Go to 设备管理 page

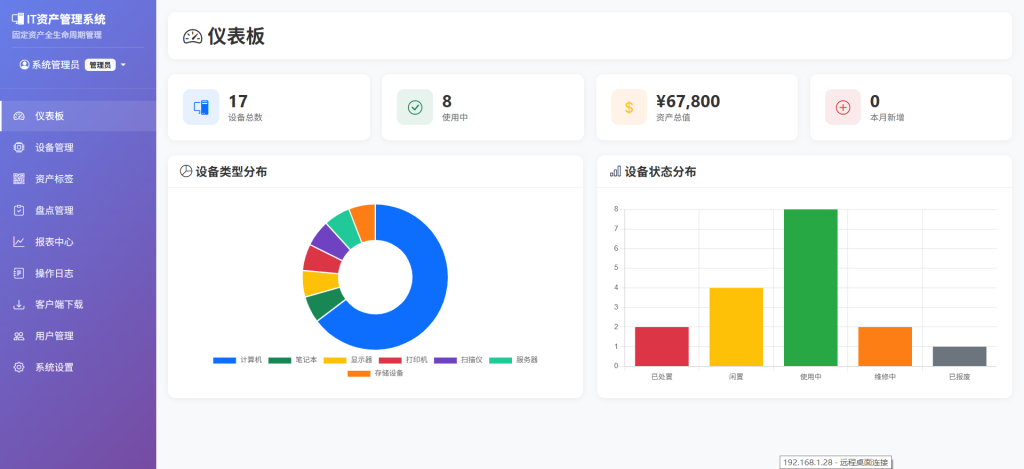[78, 148]
